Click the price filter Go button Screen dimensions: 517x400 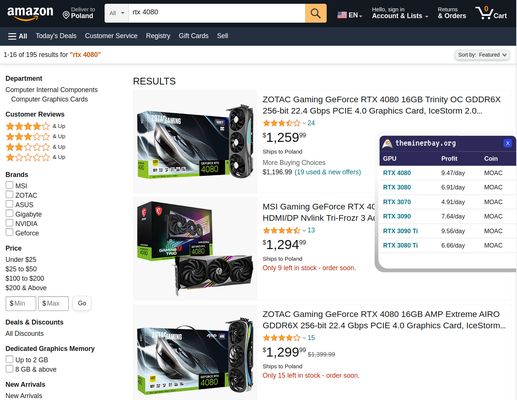click(x=82, y=303)
